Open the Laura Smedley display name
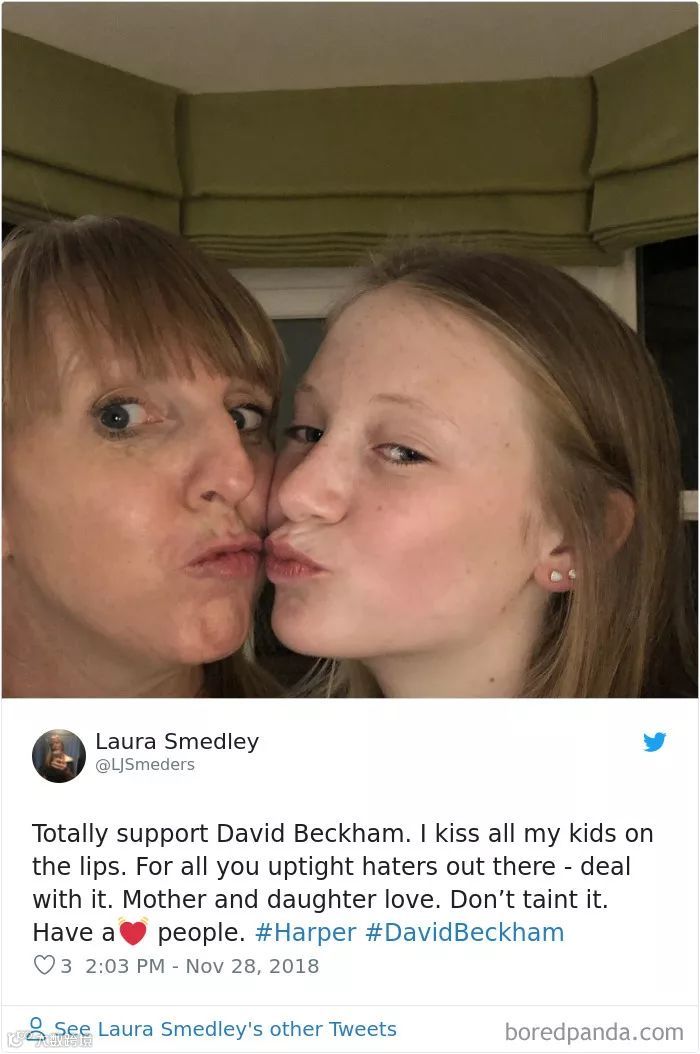The width and height of the screenshot is (700, 1054). (177, 741)
